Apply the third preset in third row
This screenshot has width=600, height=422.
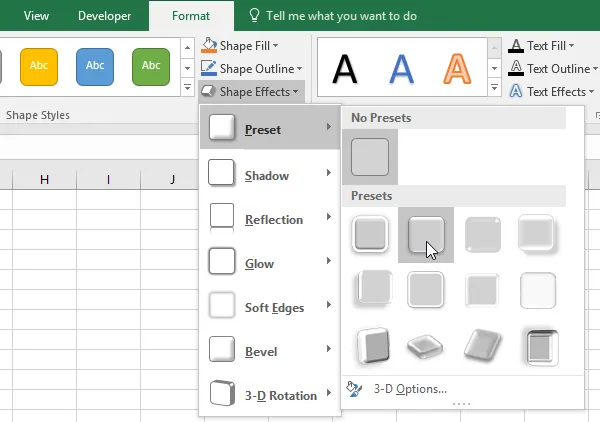pos(483,345)
